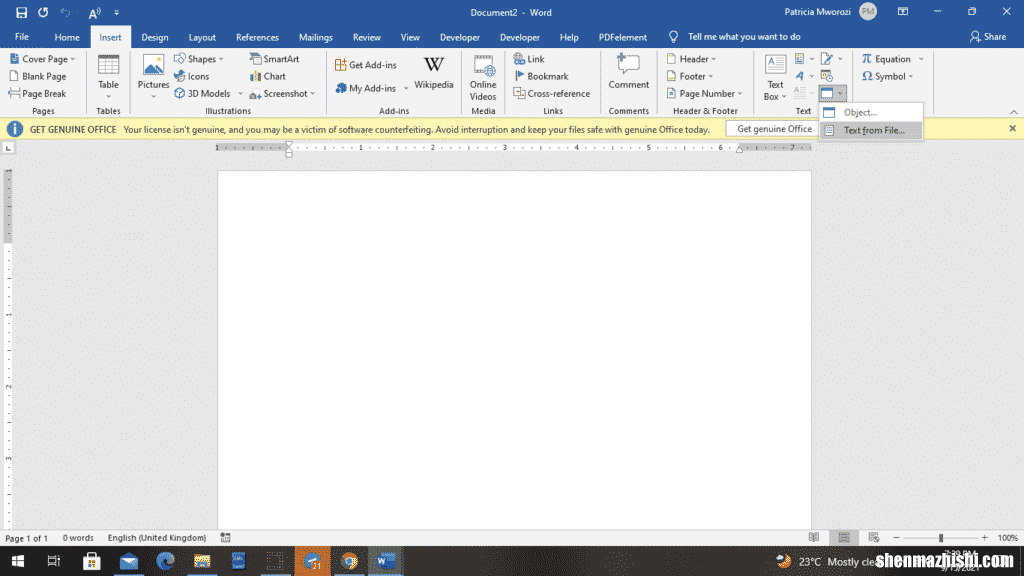Viewport: 1024px width, 576px height.
Task: Click the Save icon in quick access toolbar
Action: click(x=21, y=12)
